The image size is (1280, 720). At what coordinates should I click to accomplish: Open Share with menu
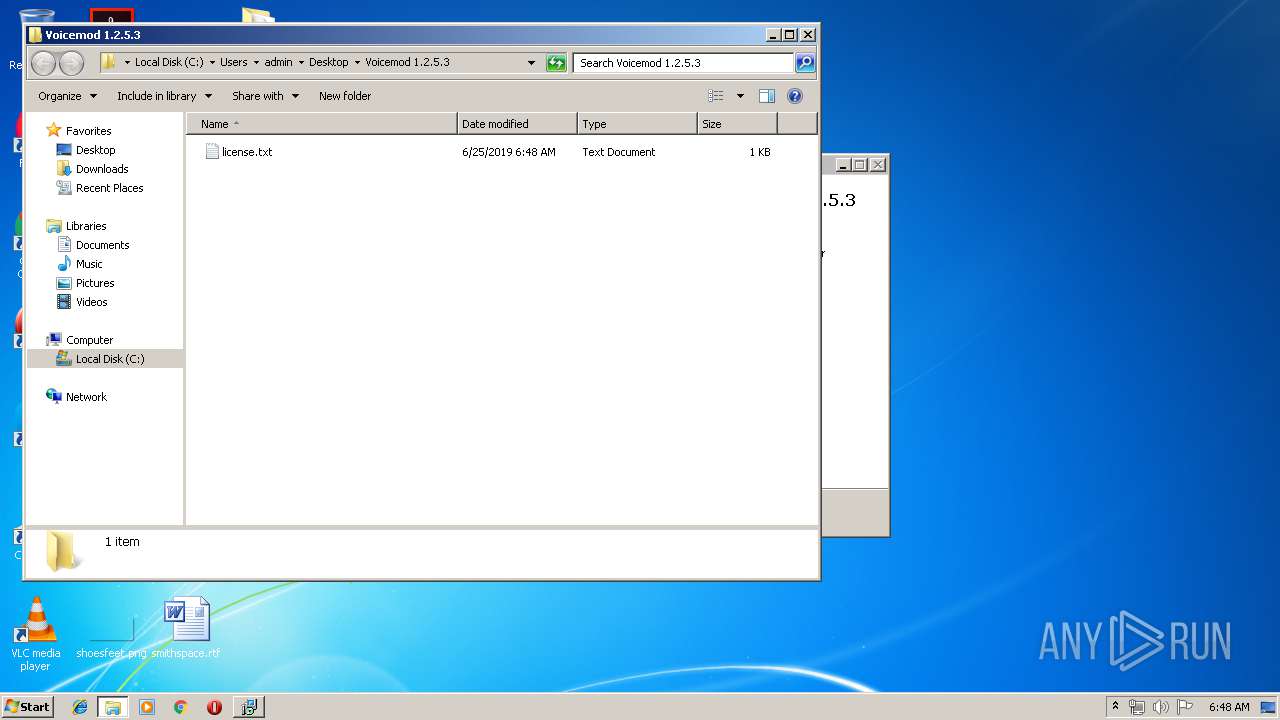pos(265,96)
